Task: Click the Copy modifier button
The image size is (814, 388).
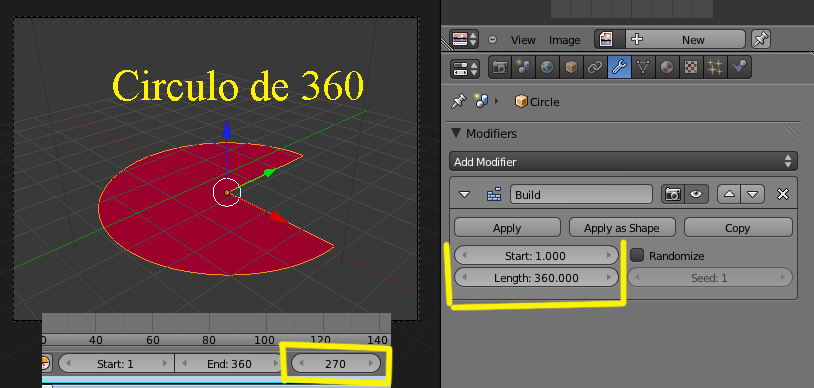Action: click(738, 228)
